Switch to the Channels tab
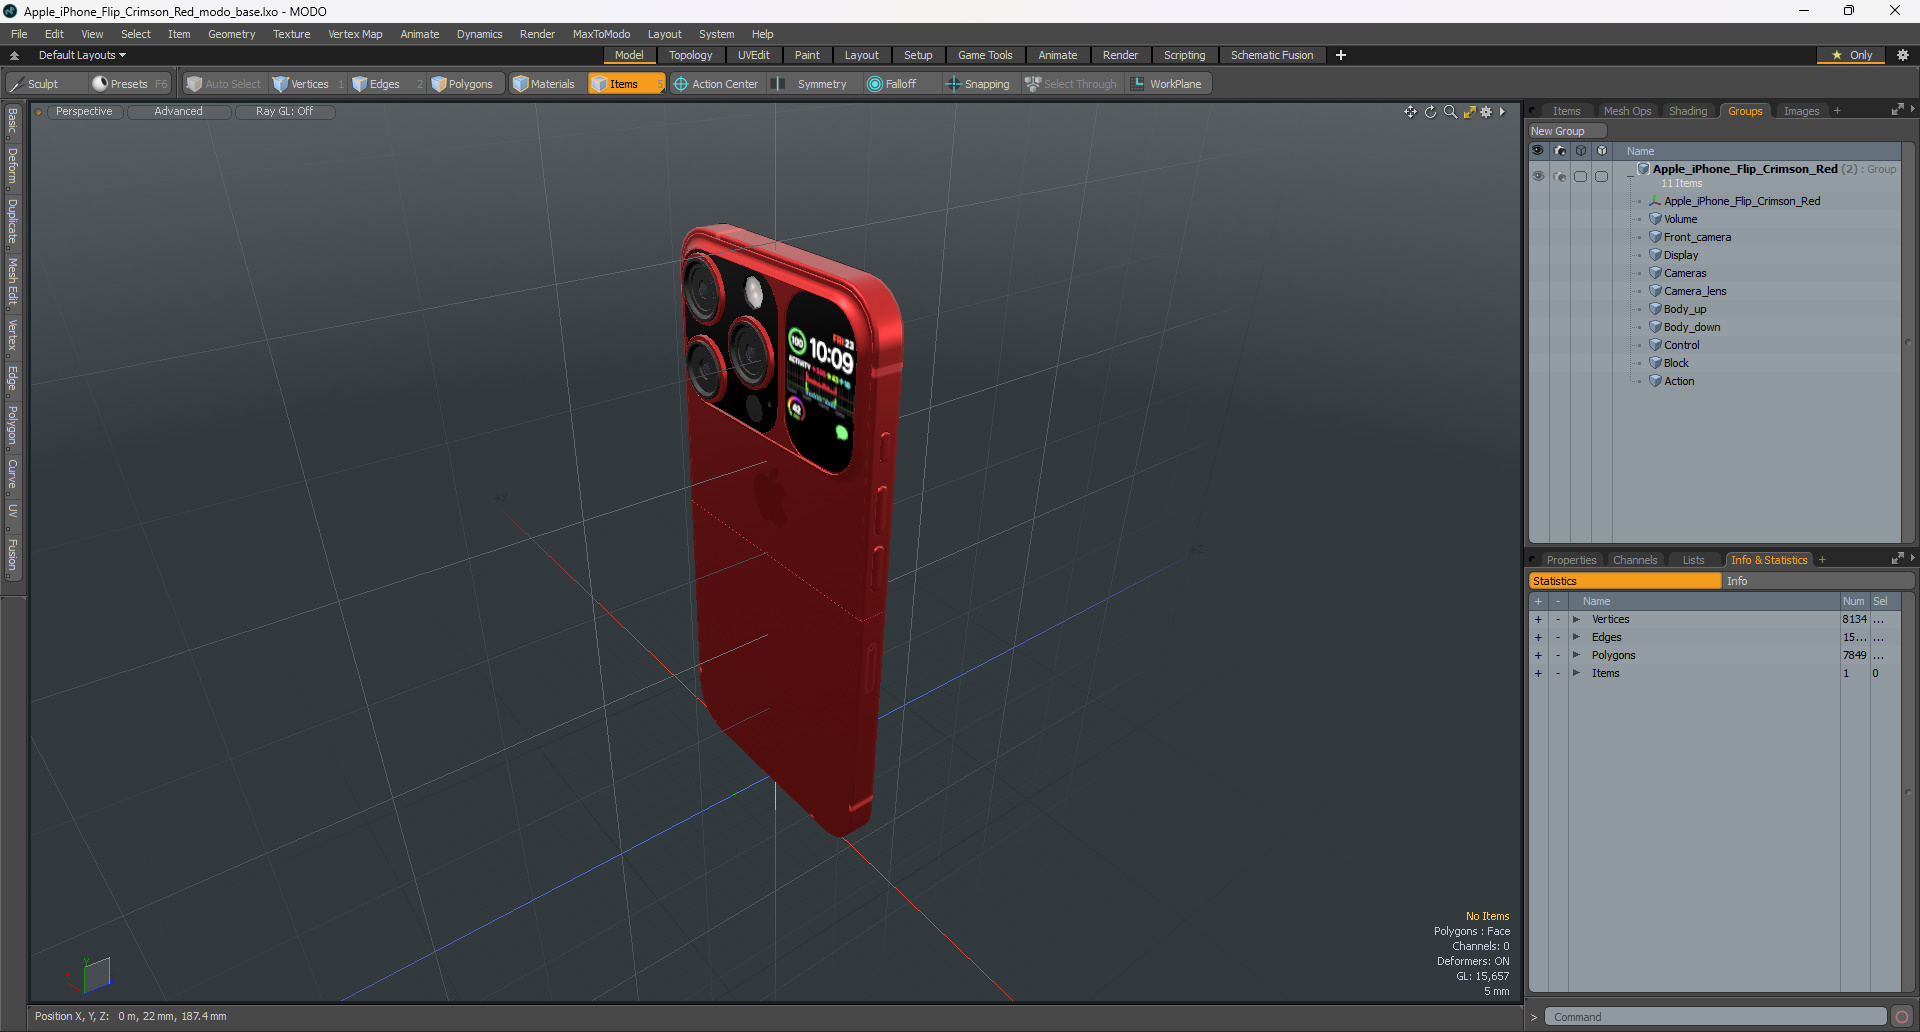Image resolution: width=1920 pixels, height=1032 pixels. [1635, 560]
